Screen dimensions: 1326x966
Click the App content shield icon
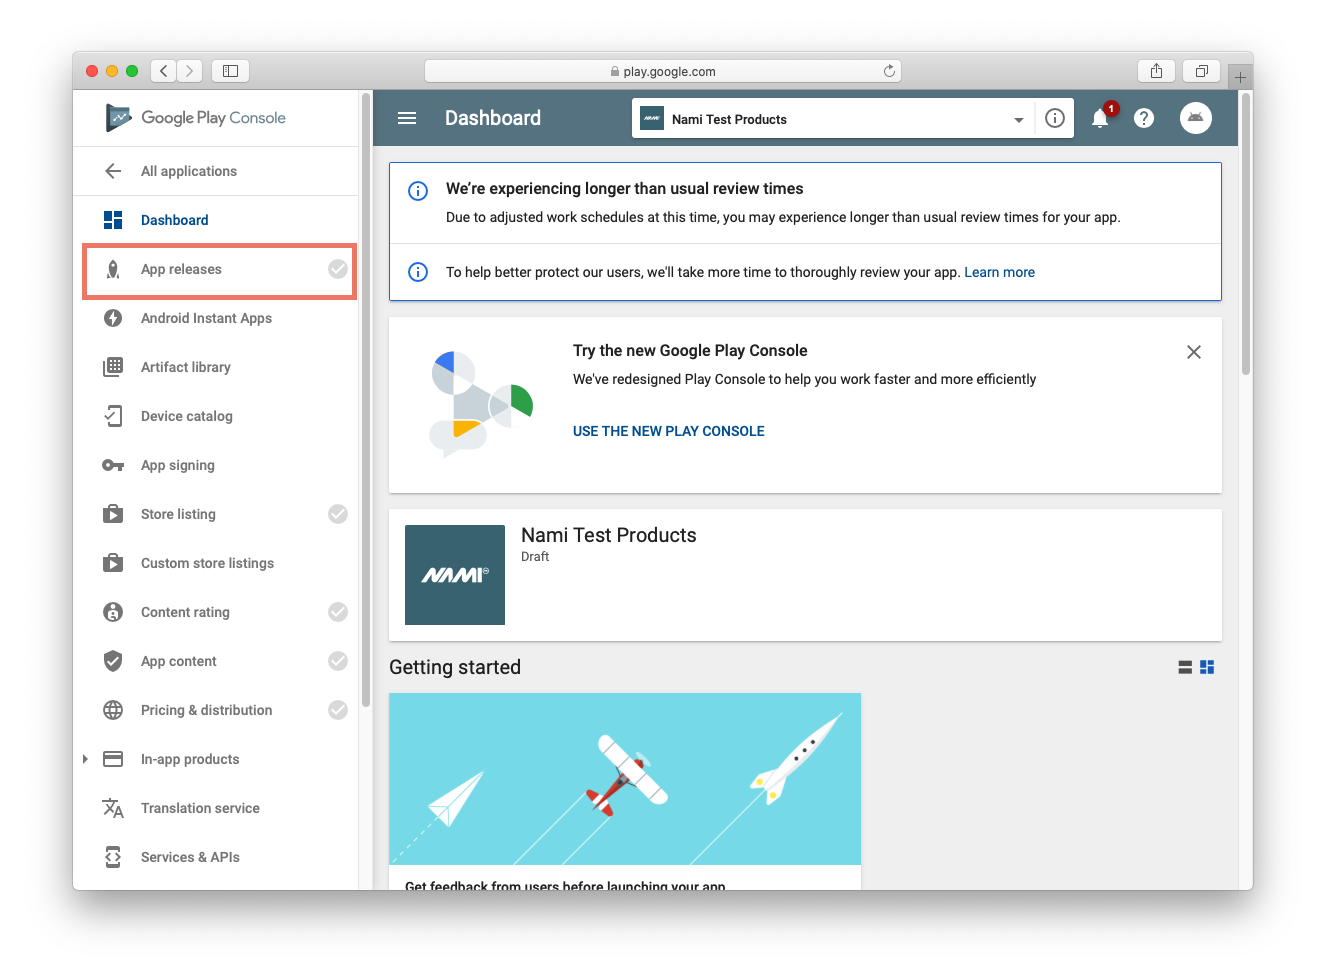pyautogui.click(x=113, y=661)
